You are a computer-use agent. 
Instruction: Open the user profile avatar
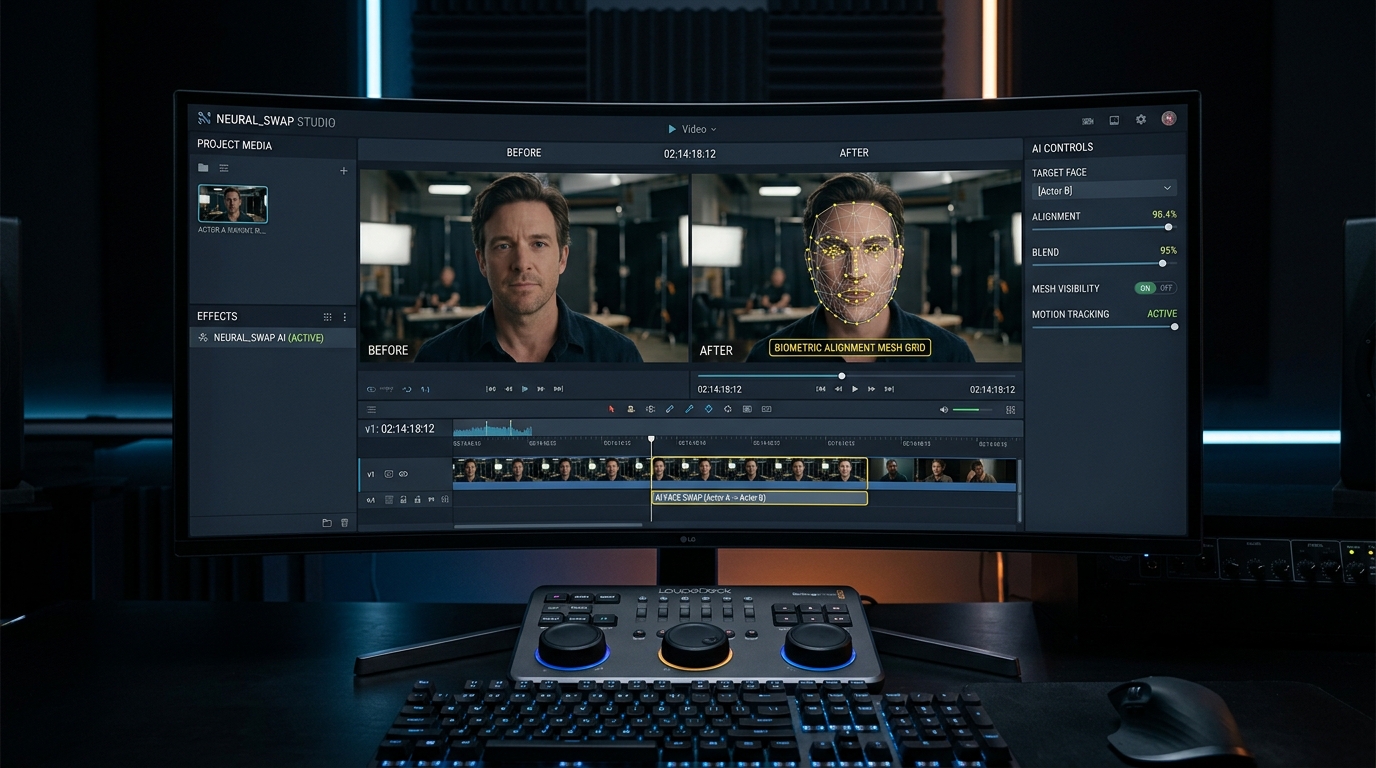click(x=1168, y=118)
